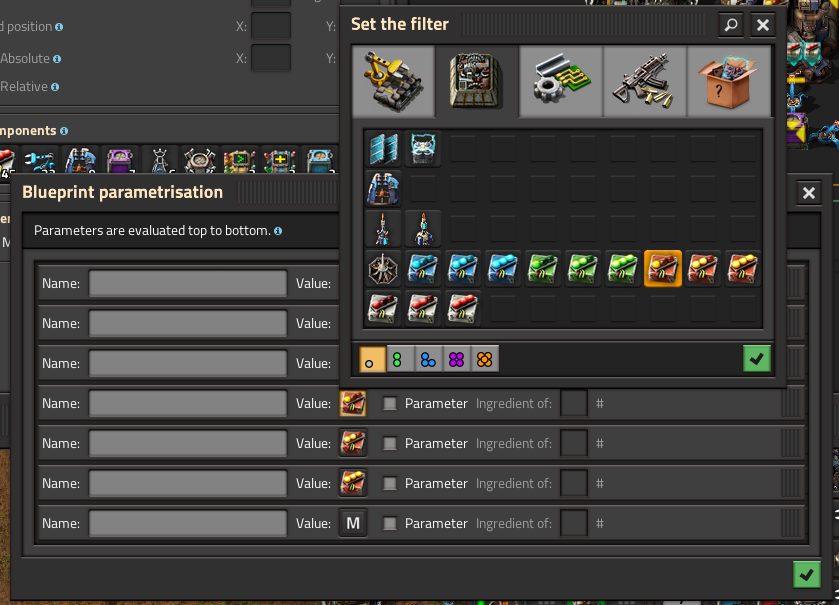The image size is (839, 605).
Task: Open Ingredient of slot in the M row
Action: (574, 523)
